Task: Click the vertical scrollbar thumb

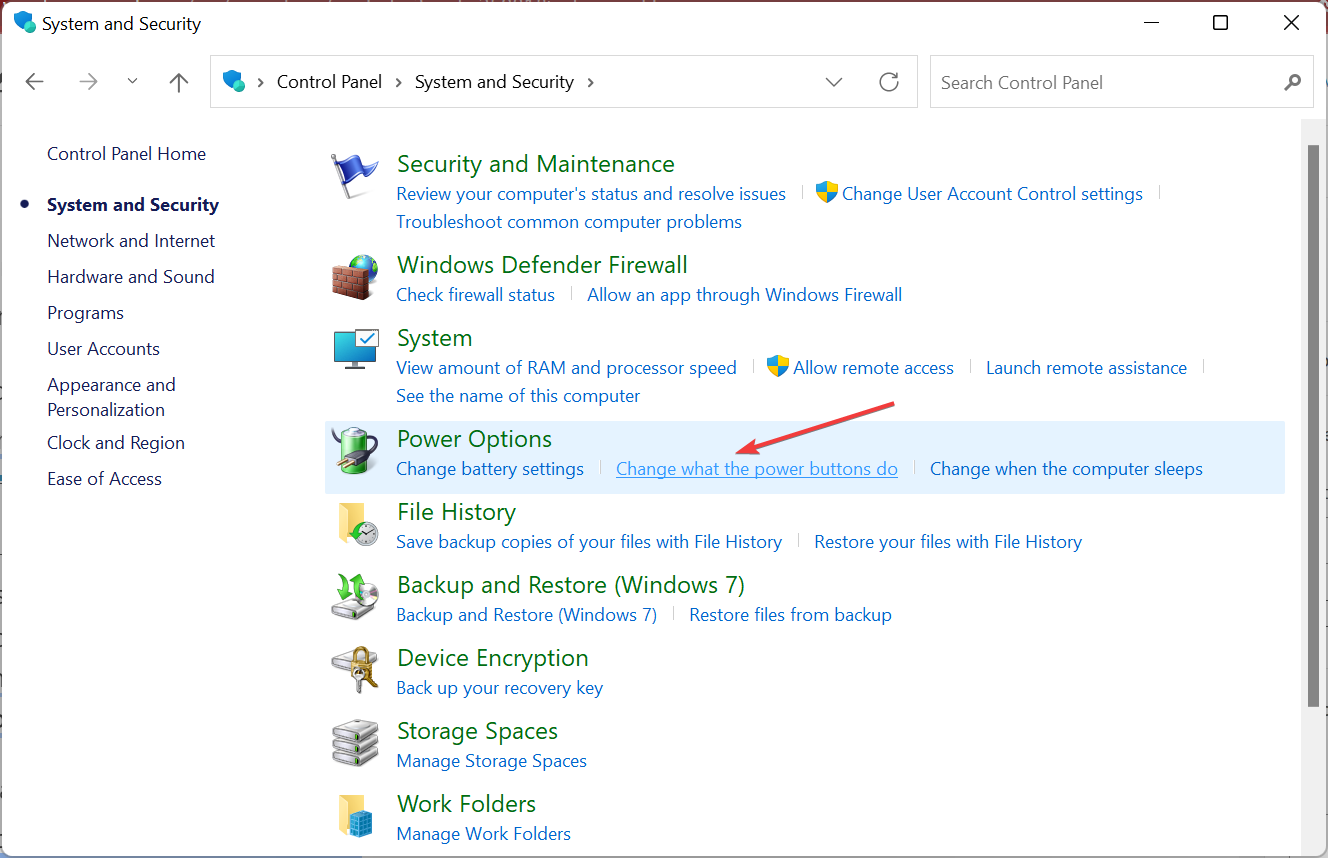Action: point(1313,424)
